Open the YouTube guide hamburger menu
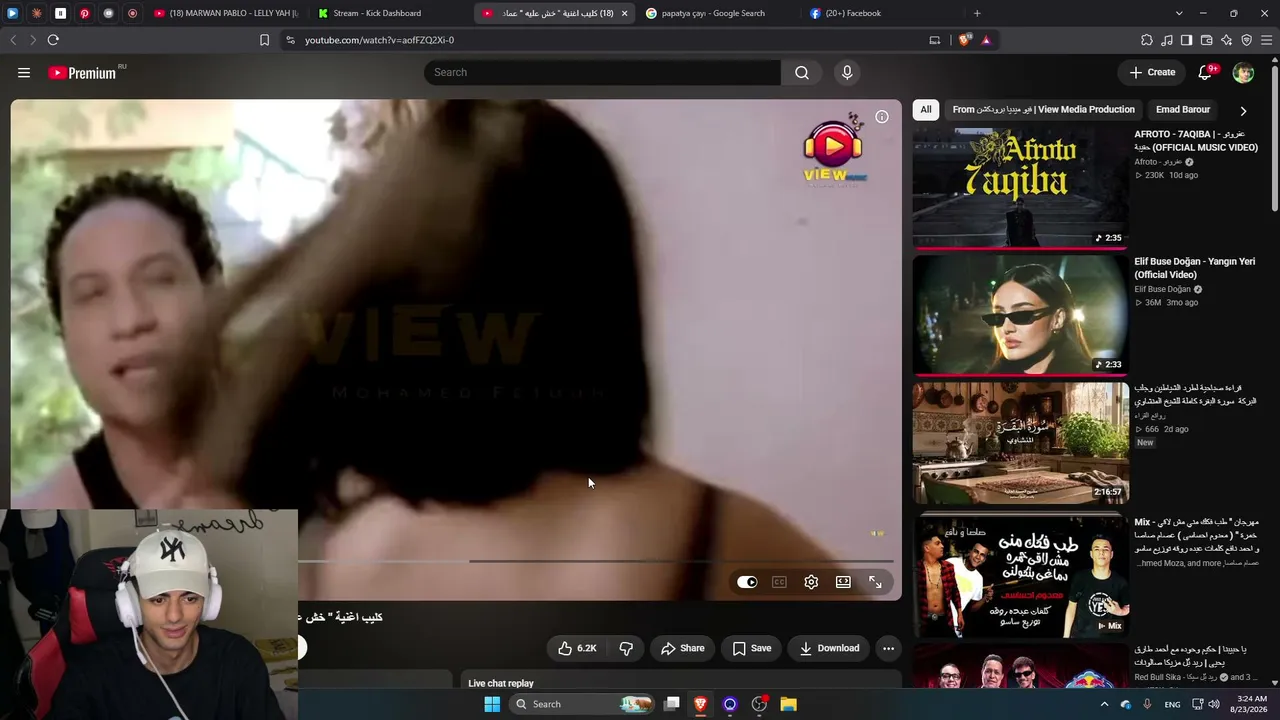 (x=24, y=72)
